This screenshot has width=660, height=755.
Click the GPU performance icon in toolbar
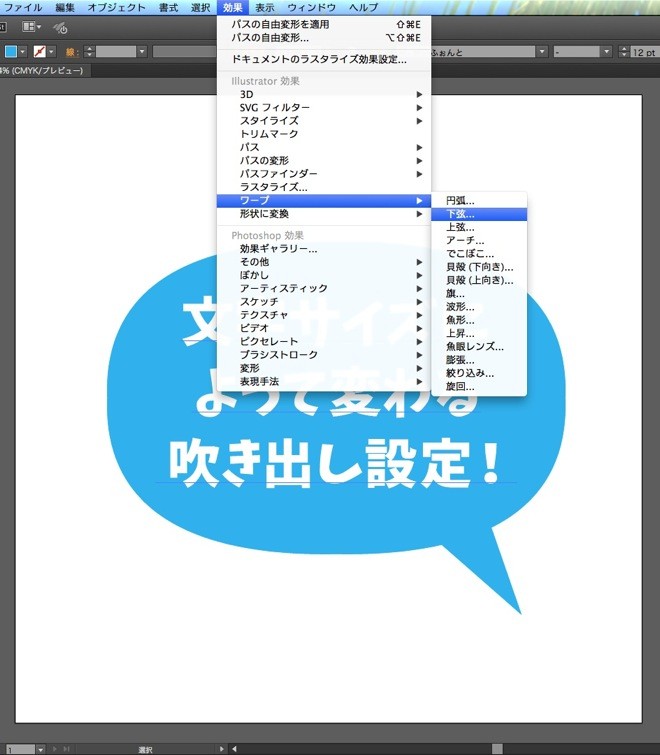[x=61, y=27]
